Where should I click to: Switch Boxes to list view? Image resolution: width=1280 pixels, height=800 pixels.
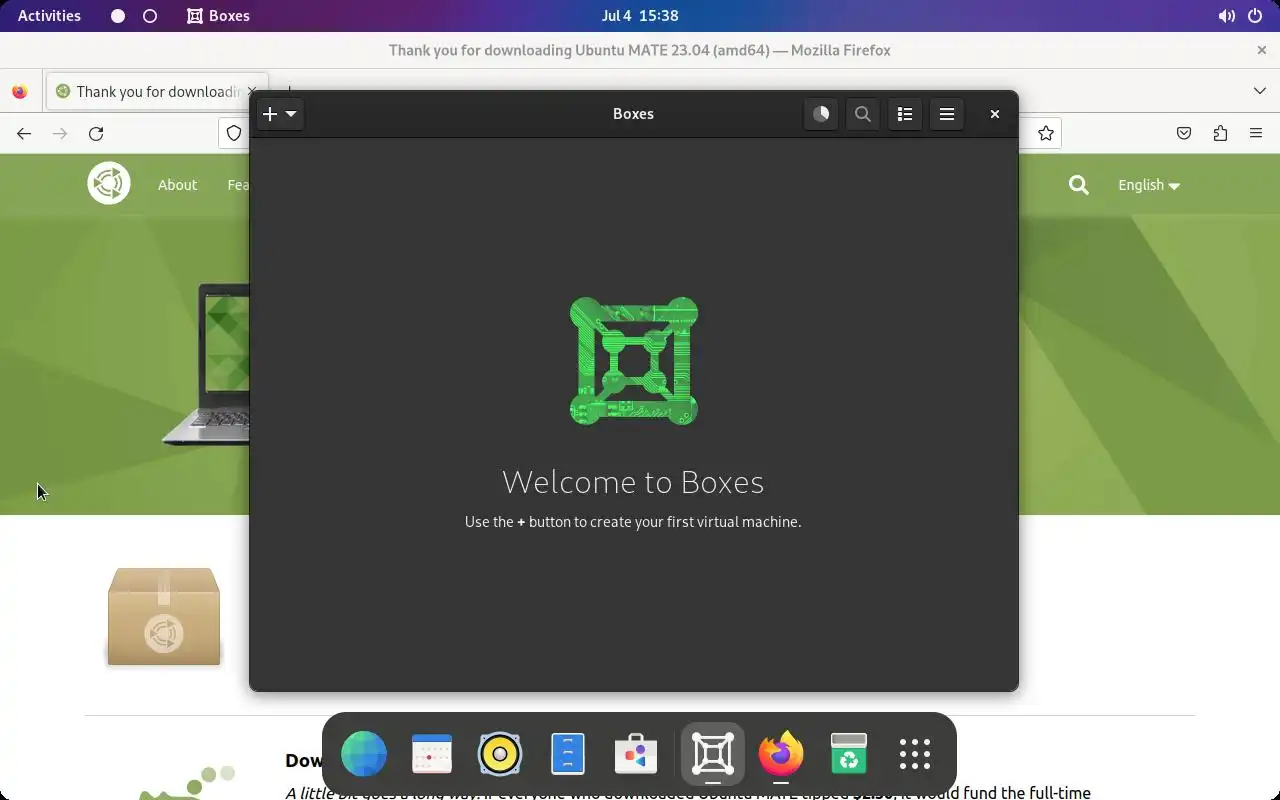tap(905, 114)
